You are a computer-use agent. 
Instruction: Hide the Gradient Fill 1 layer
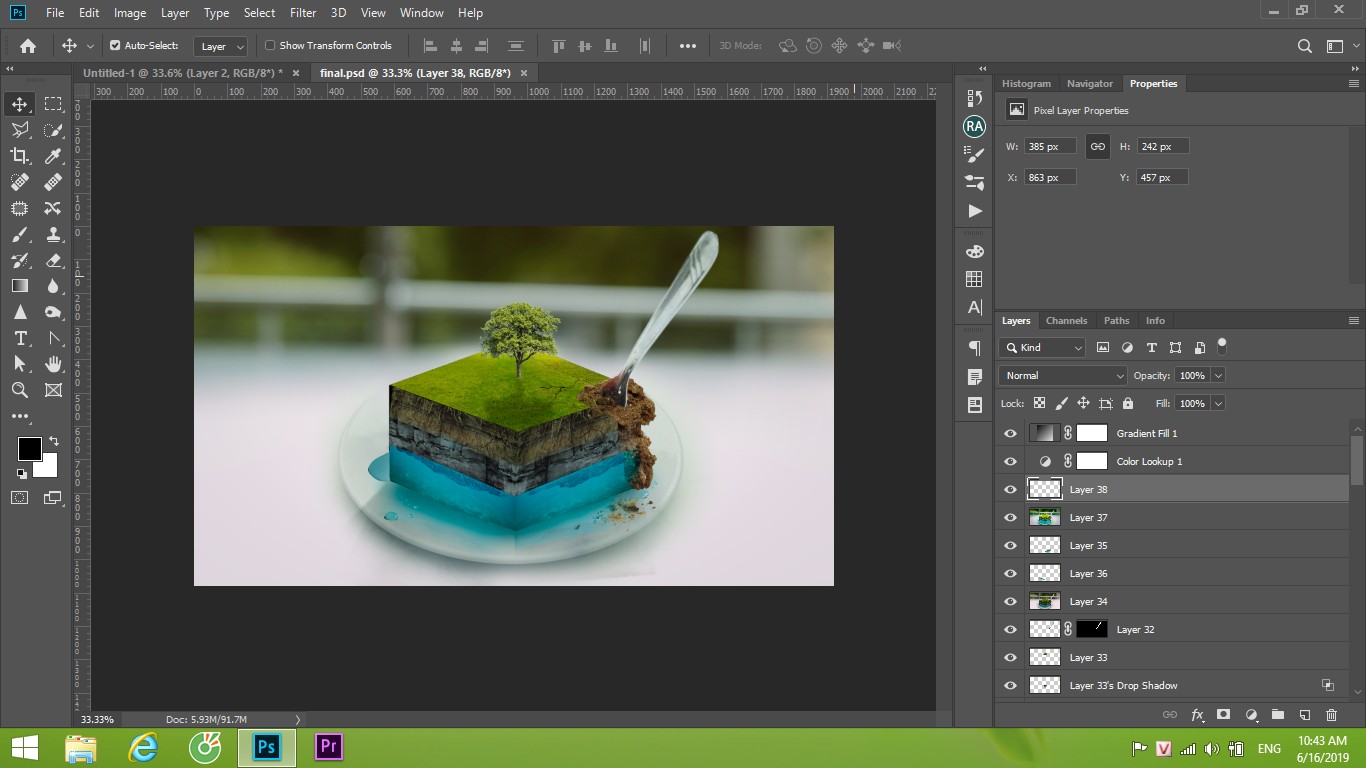[1010, 434]
